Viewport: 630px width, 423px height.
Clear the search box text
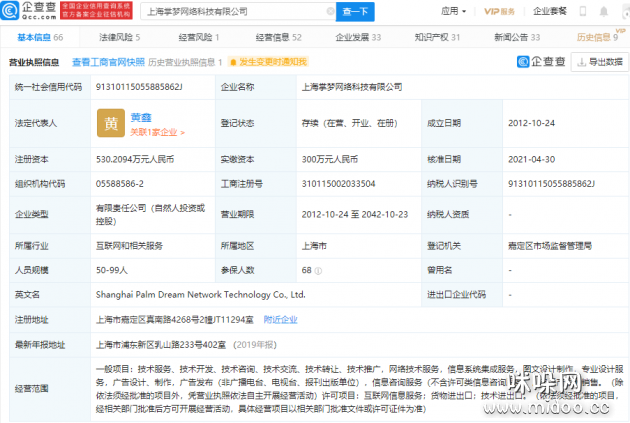330,11
